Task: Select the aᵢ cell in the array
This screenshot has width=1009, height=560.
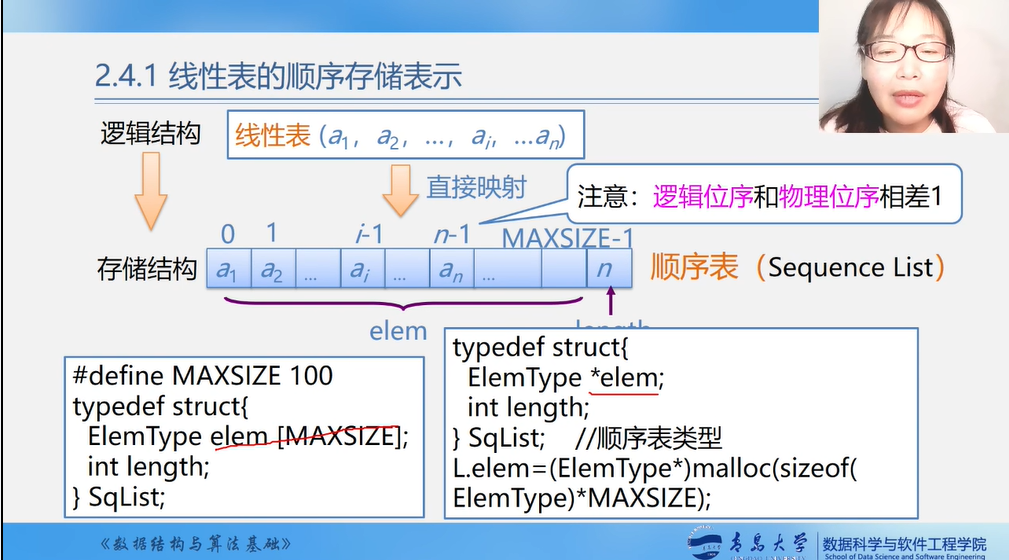Action: pos(359,270)
